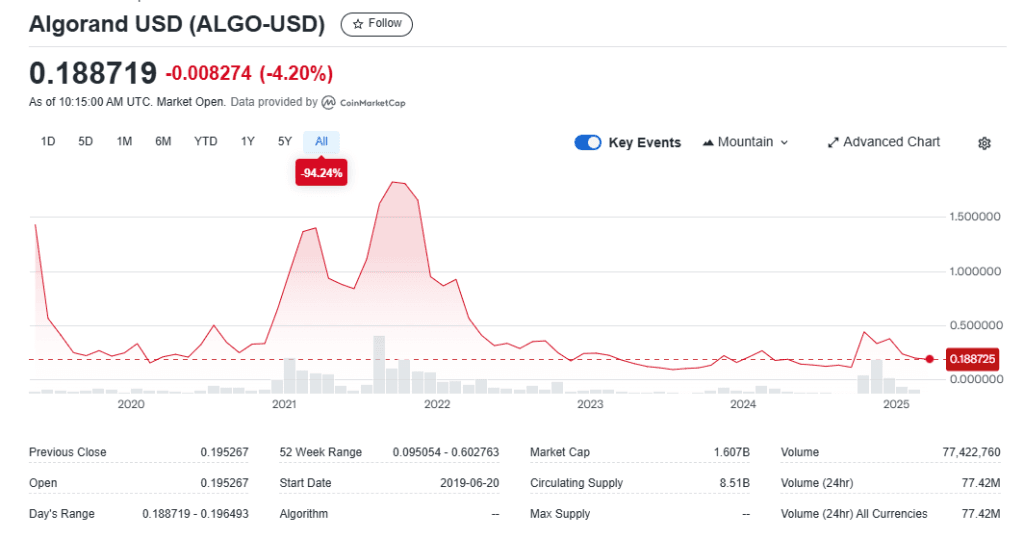Viewport: 1024px width, 539px height.
Task: Click the Algorithm label
Action: click(x=304, y=514)
